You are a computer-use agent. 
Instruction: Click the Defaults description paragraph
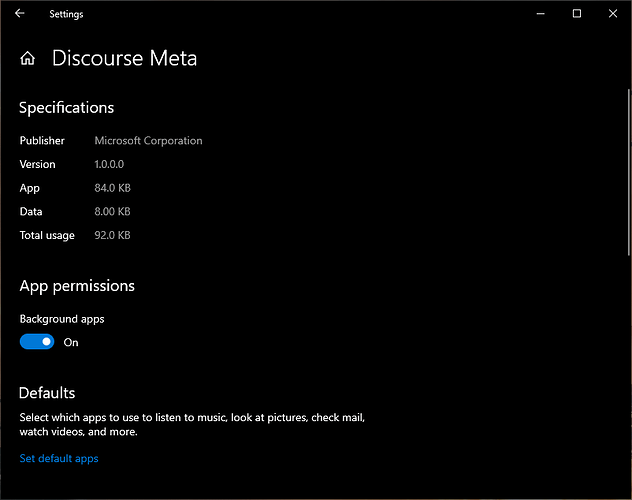192,425
